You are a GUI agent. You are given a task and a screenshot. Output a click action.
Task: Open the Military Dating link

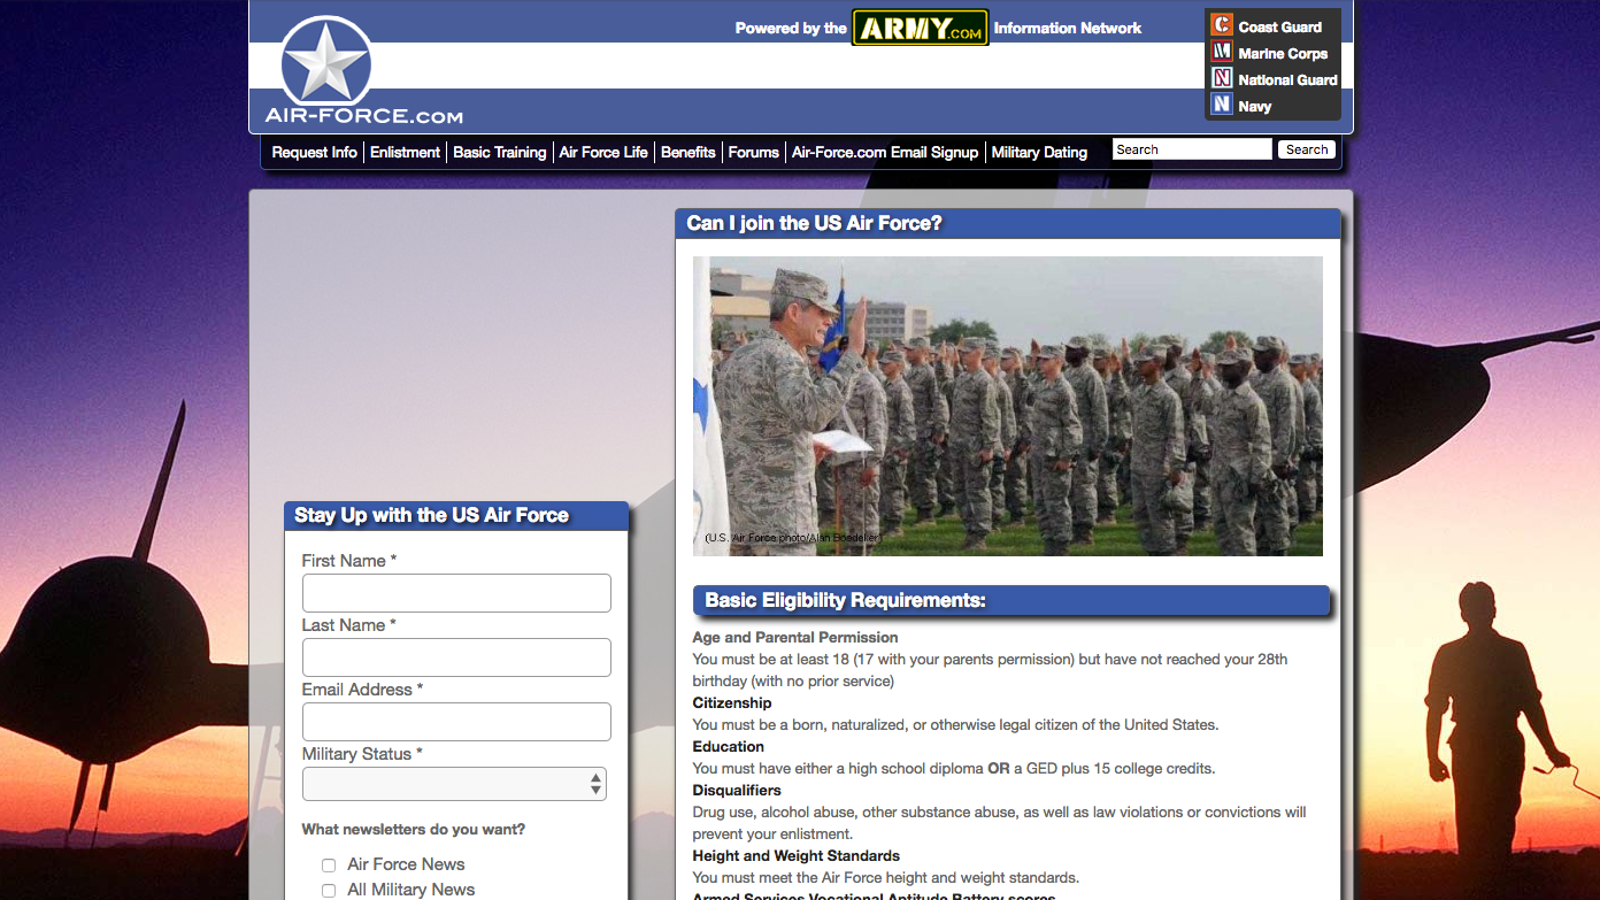pos(1039,152)
